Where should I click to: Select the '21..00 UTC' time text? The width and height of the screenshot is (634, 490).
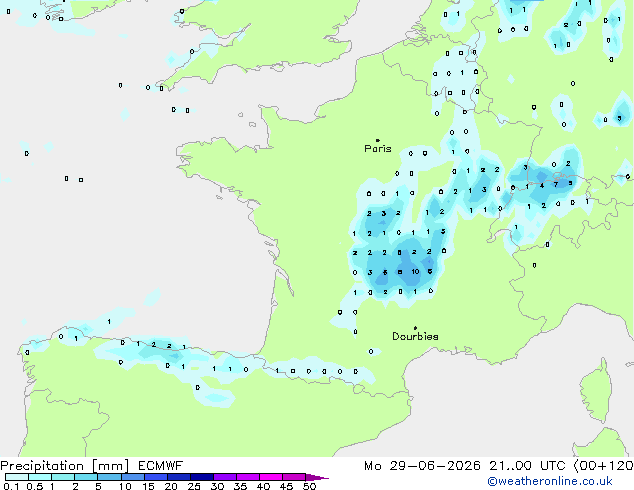(x=527, y=466)
